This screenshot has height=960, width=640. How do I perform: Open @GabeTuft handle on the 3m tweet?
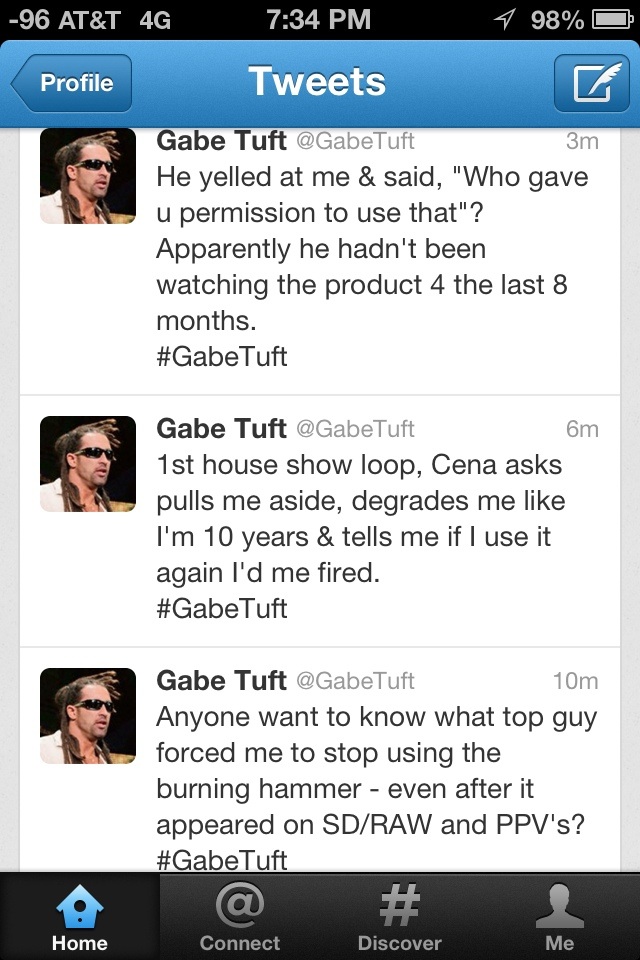[355, 142]
